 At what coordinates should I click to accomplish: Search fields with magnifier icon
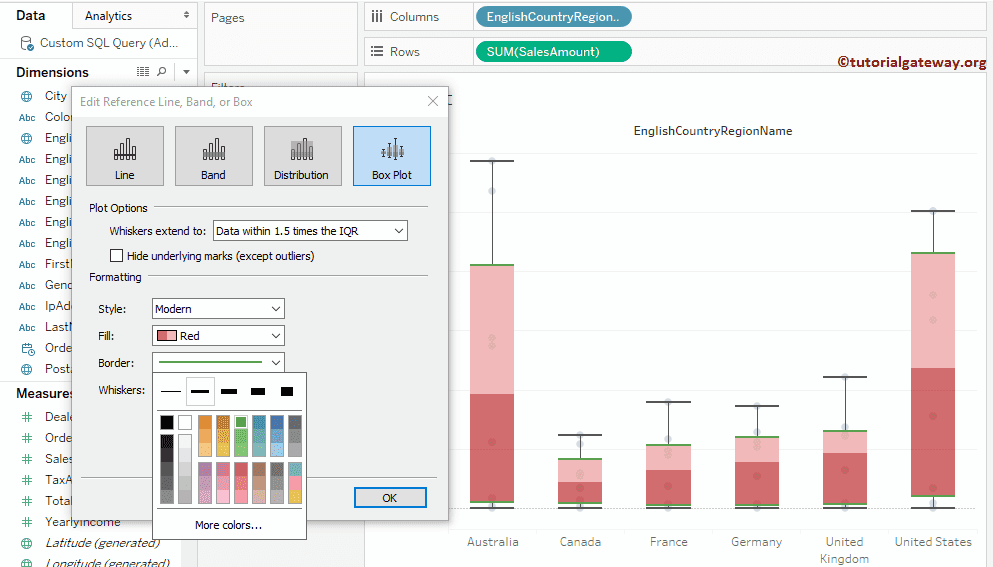pyautogui.click(x=162, y=72)
